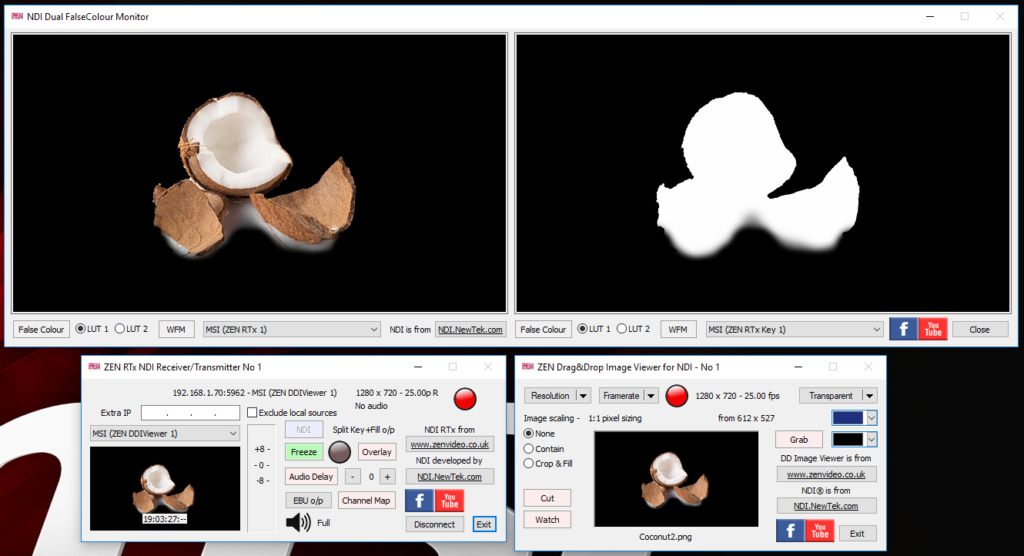Viewport: 1024px width, 556px height.
Task: Click Facebook icon in ZEN RTx window
Action: [x=419, y=500]
